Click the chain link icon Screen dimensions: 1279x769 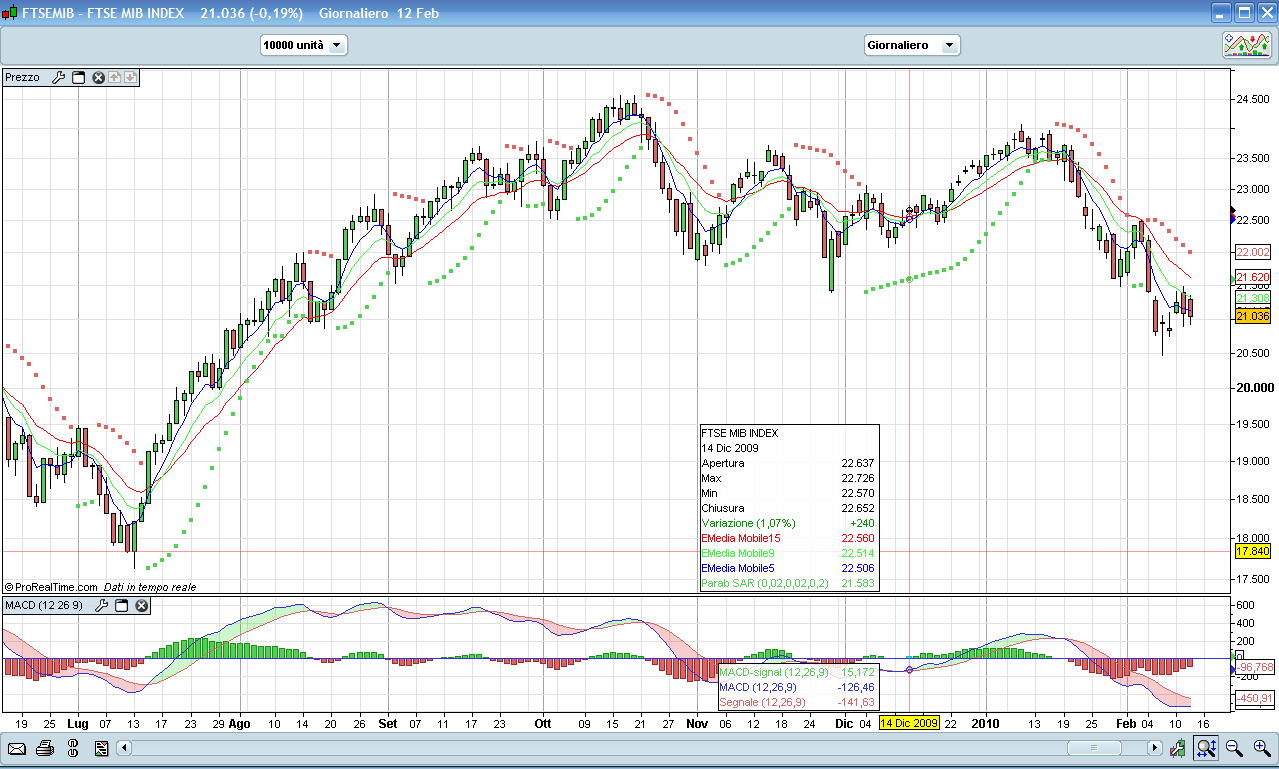coord(72,748)
